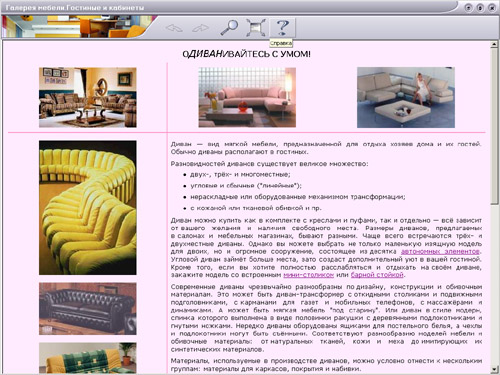Click the scrollbar down arrow

click(494, 369)
